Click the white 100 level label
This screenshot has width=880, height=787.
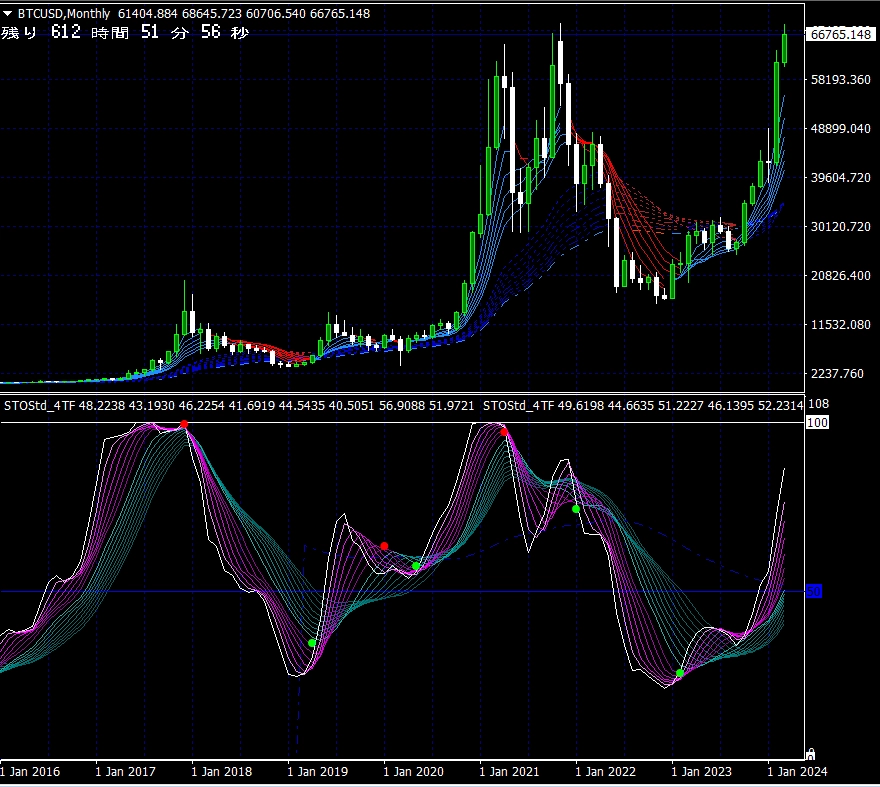click(x=817, y=423)
